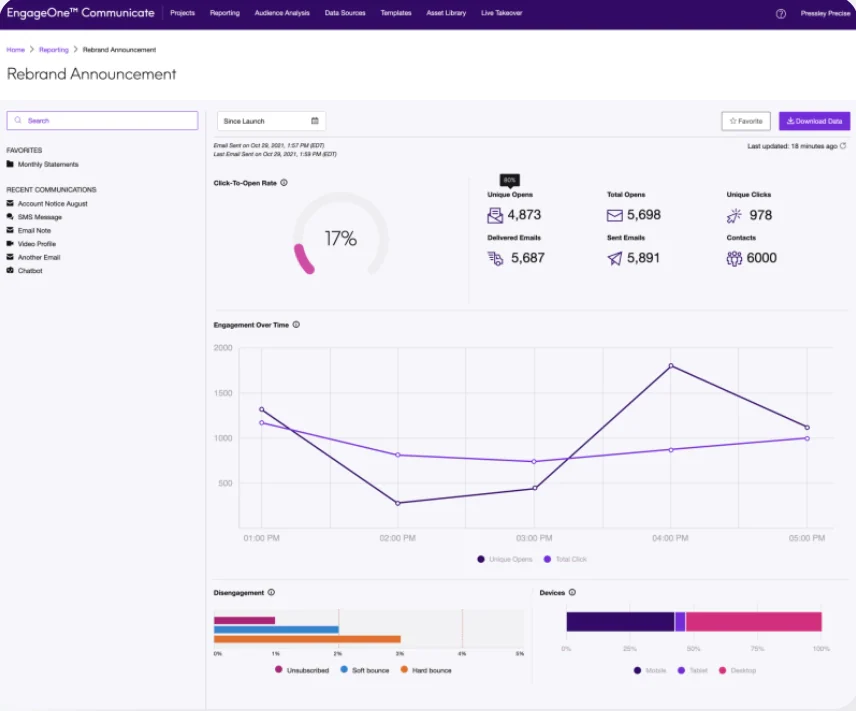Click the Another Email envelope icon
Screen dimensions: 856x711
click(10, 257)
